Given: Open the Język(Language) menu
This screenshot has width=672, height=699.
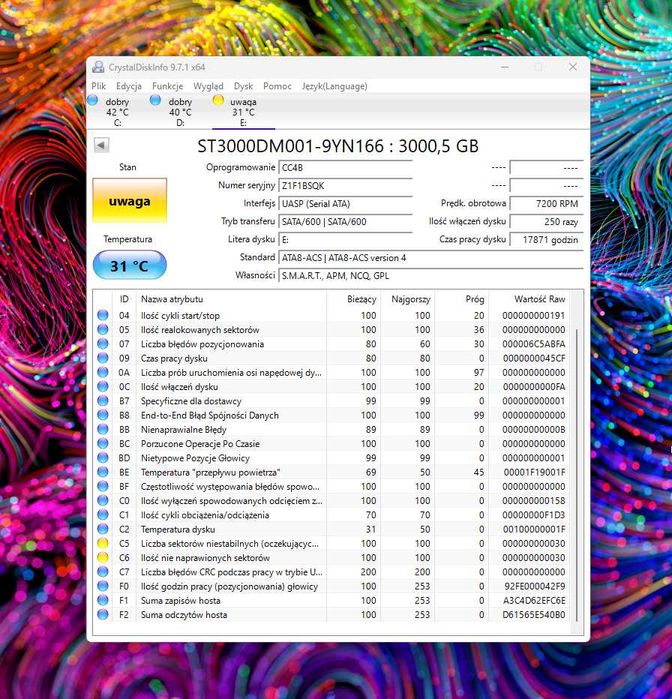Looking at the screenshot, I should click(334, 86).
